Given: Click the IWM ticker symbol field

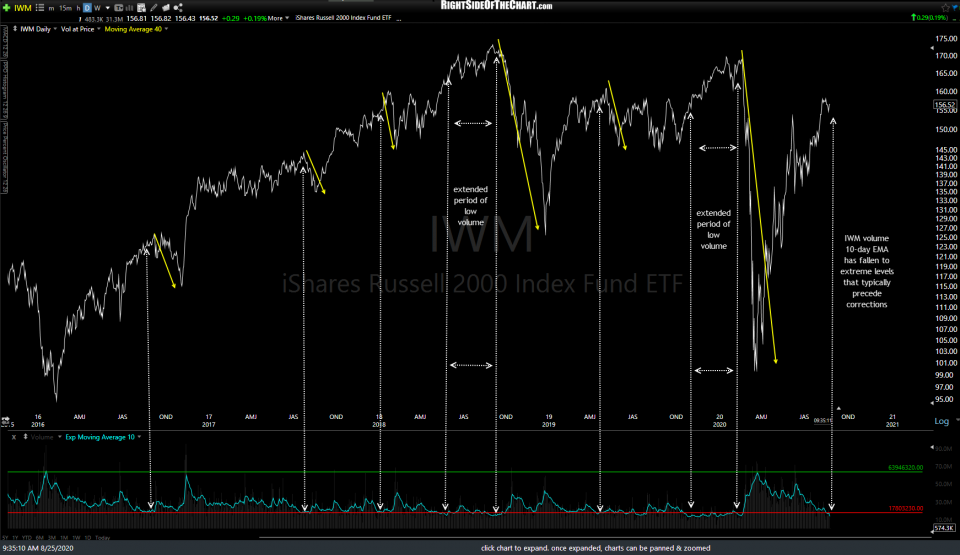Looking at the screenshot, I should point(23,8).
